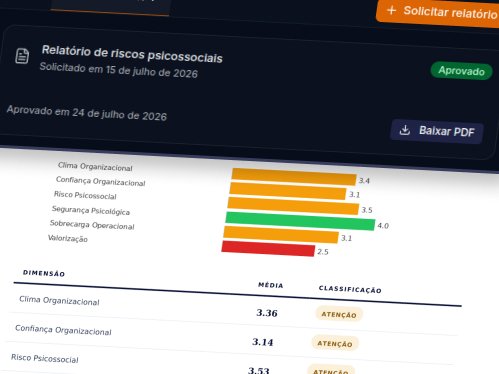Screen dimensions: 499x374
Task: Click the orange bar valued 3.5
Action: 293,206
